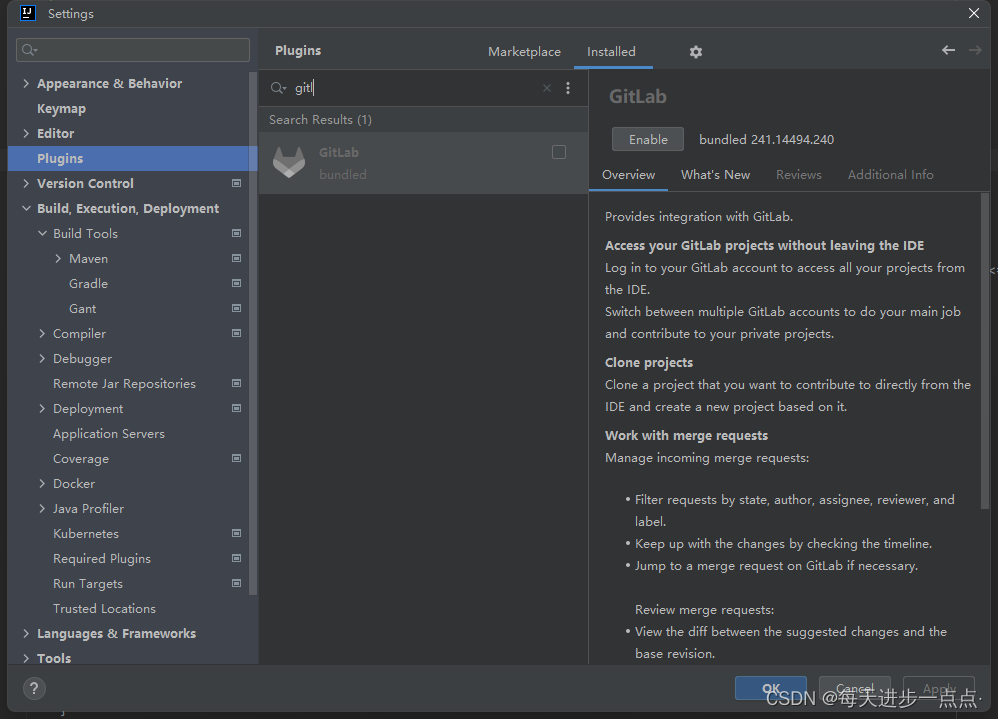Click the plugins settings gear icon
Image resolution: width=998 pixels, height=719 pixels.
pyautogui.click(x=696, y=52)
